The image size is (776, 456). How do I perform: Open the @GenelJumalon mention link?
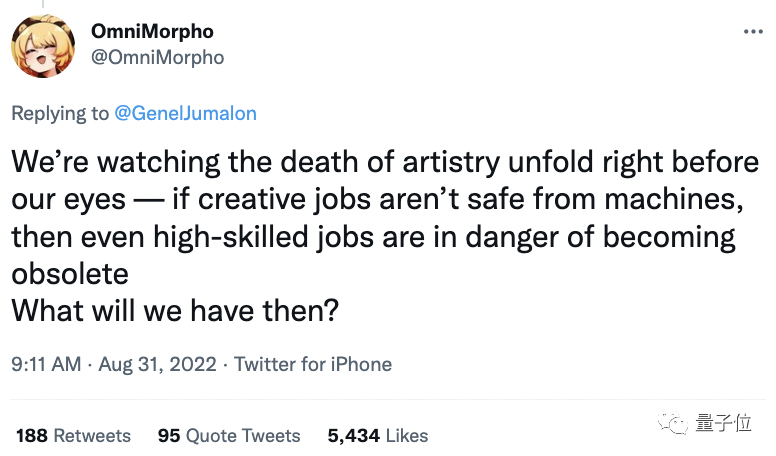tap(186, 113)
